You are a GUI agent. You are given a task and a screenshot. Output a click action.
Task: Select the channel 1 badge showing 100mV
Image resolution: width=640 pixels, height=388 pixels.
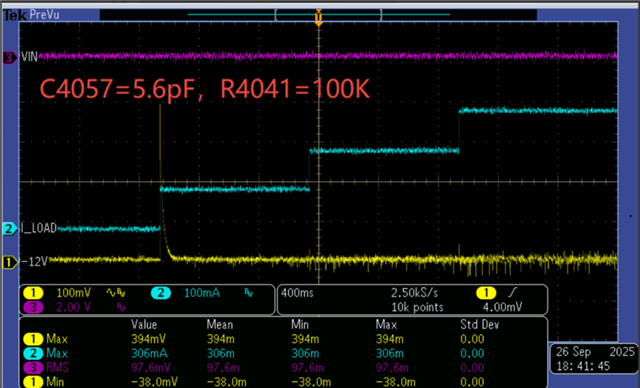(x=33, y=293)
